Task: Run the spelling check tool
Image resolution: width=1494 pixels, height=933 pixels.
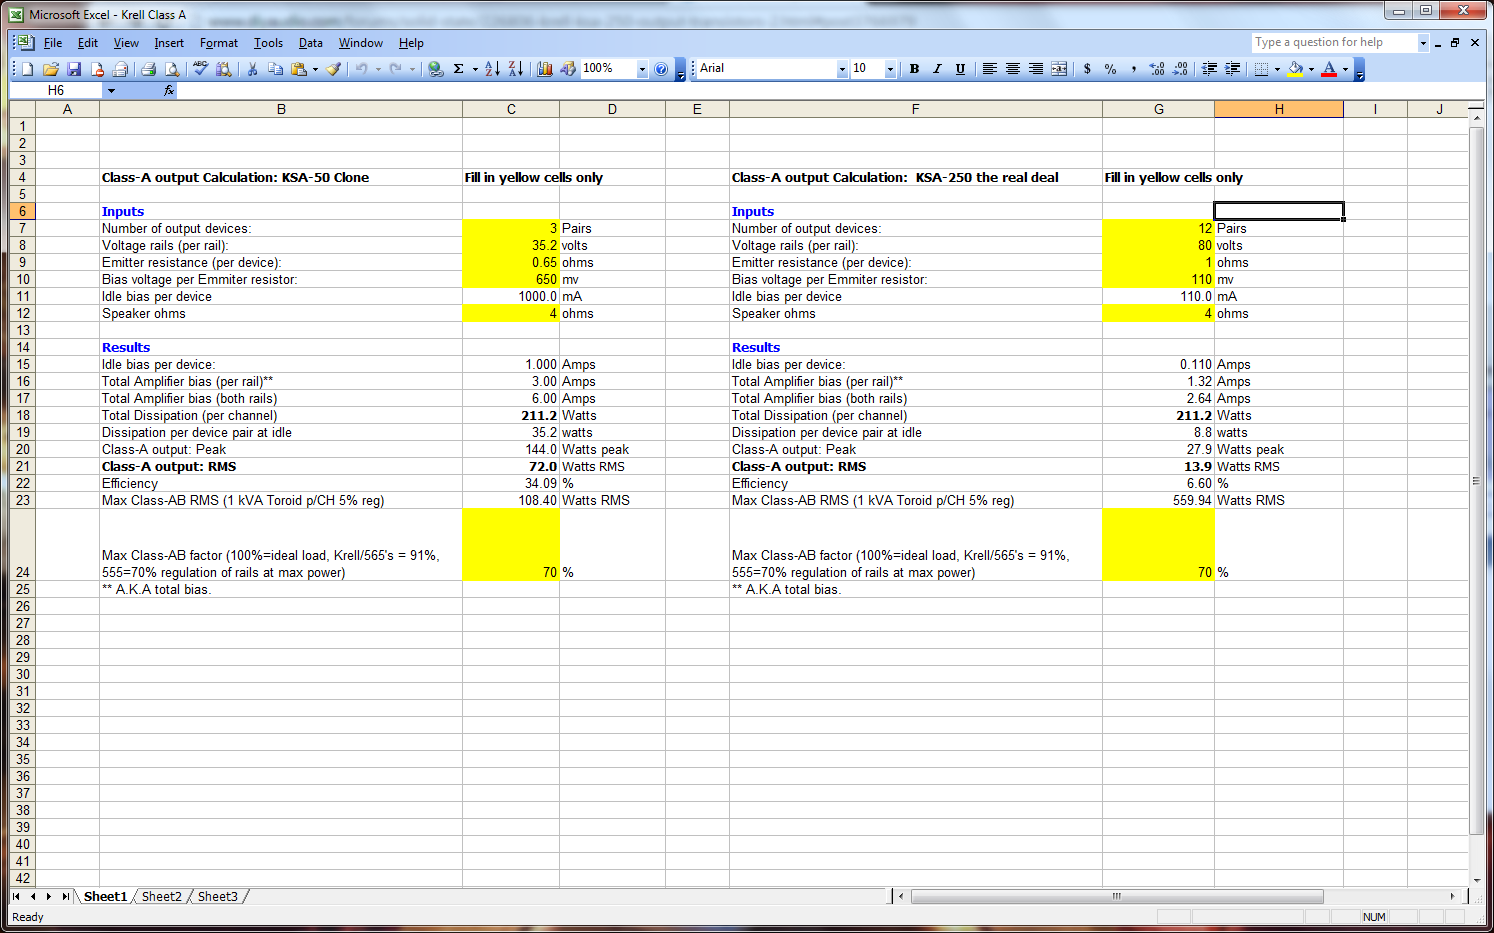Action: click(x=200, y=69)
